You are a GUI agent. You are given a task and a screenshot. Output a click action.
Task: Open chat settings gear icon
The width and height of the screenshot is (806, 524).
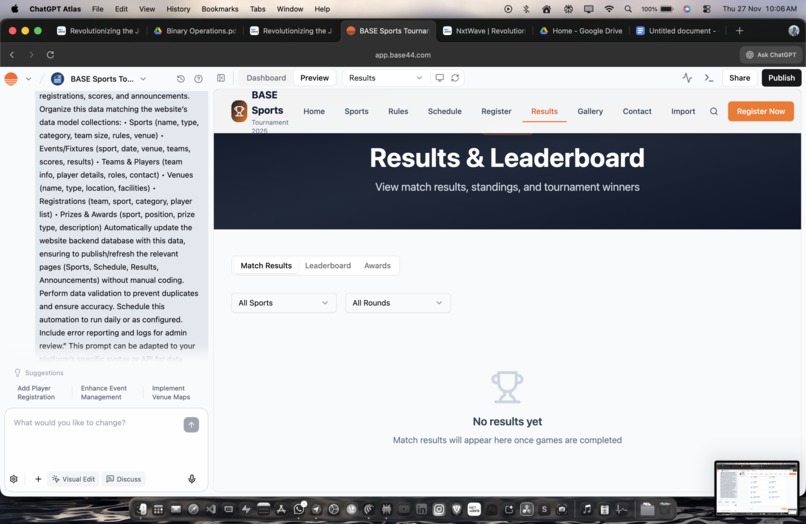tap(14, 479)
